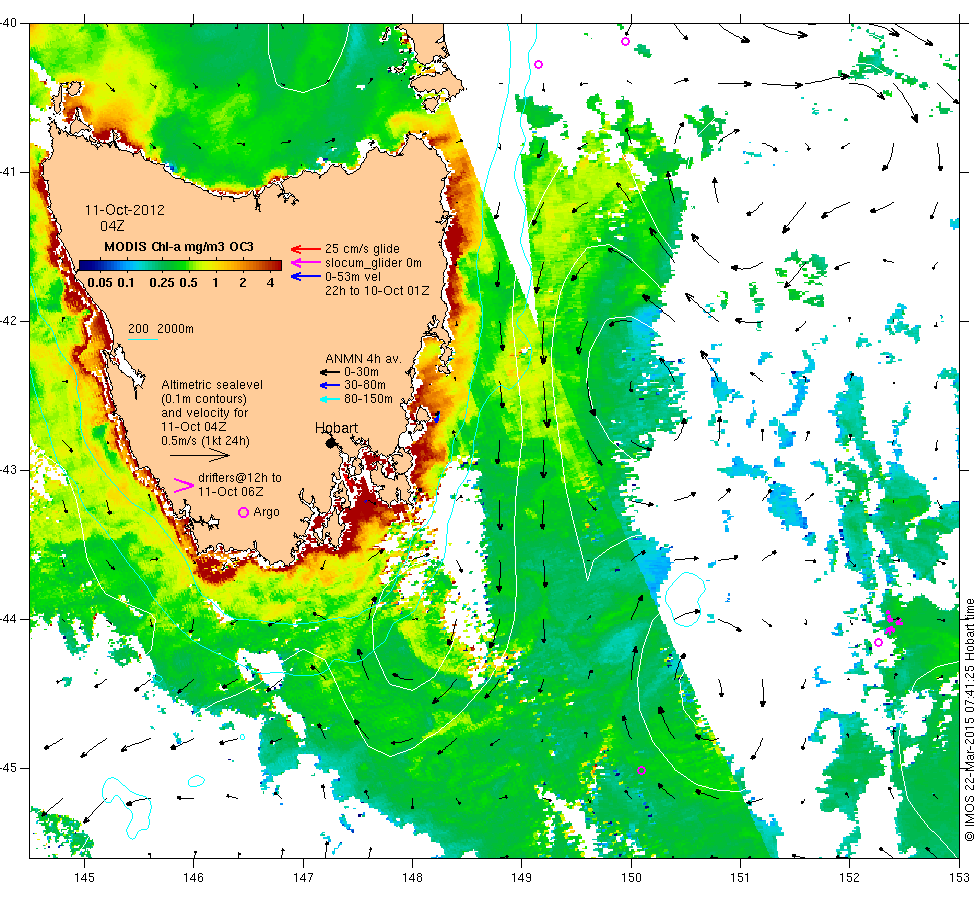Click the dark blue end of the color bar

pyautogui.click(x=84, y=266)
